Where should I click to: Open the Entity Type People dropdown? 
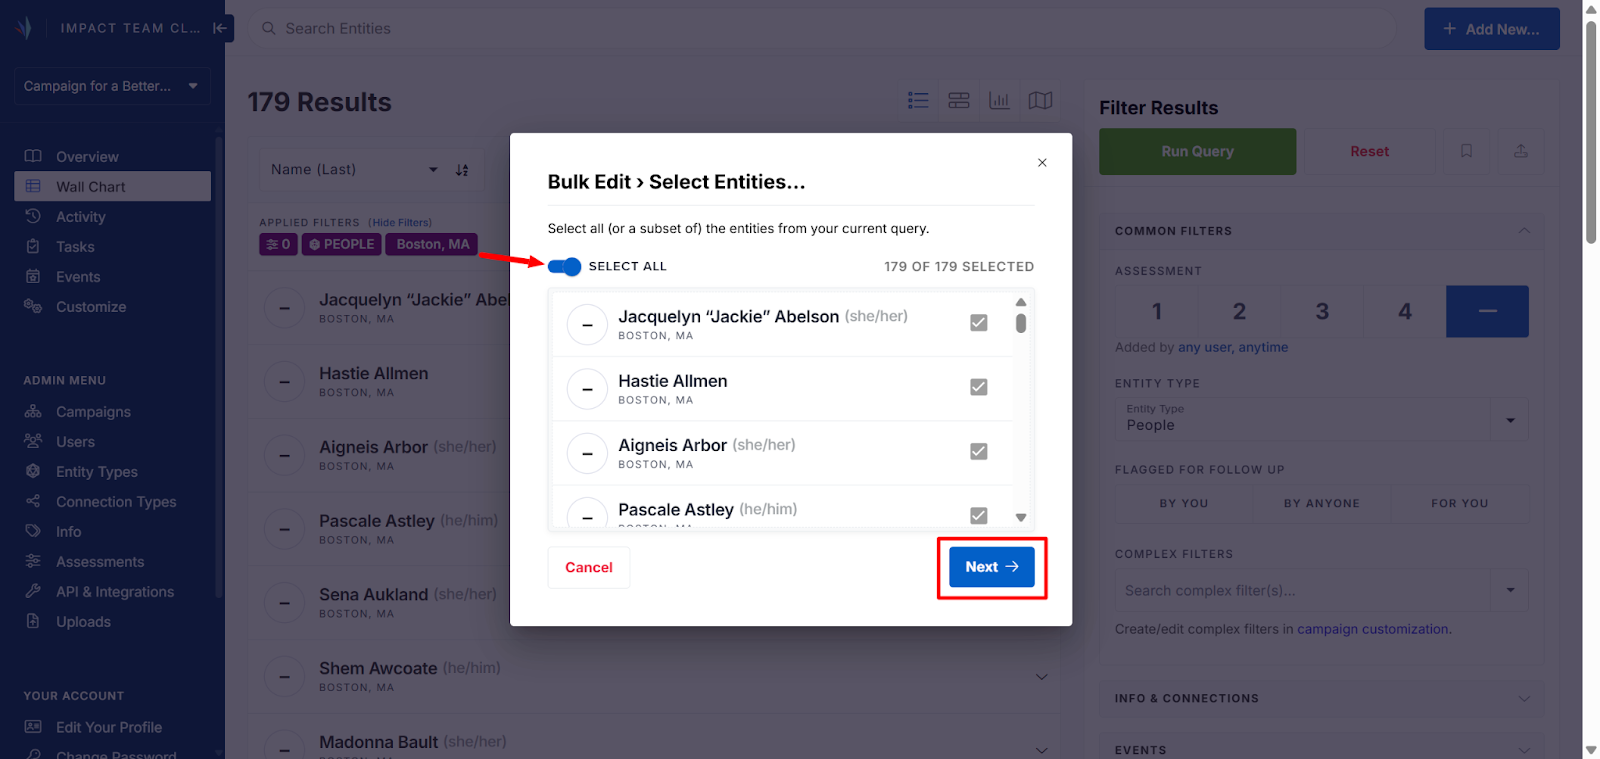1321,419
